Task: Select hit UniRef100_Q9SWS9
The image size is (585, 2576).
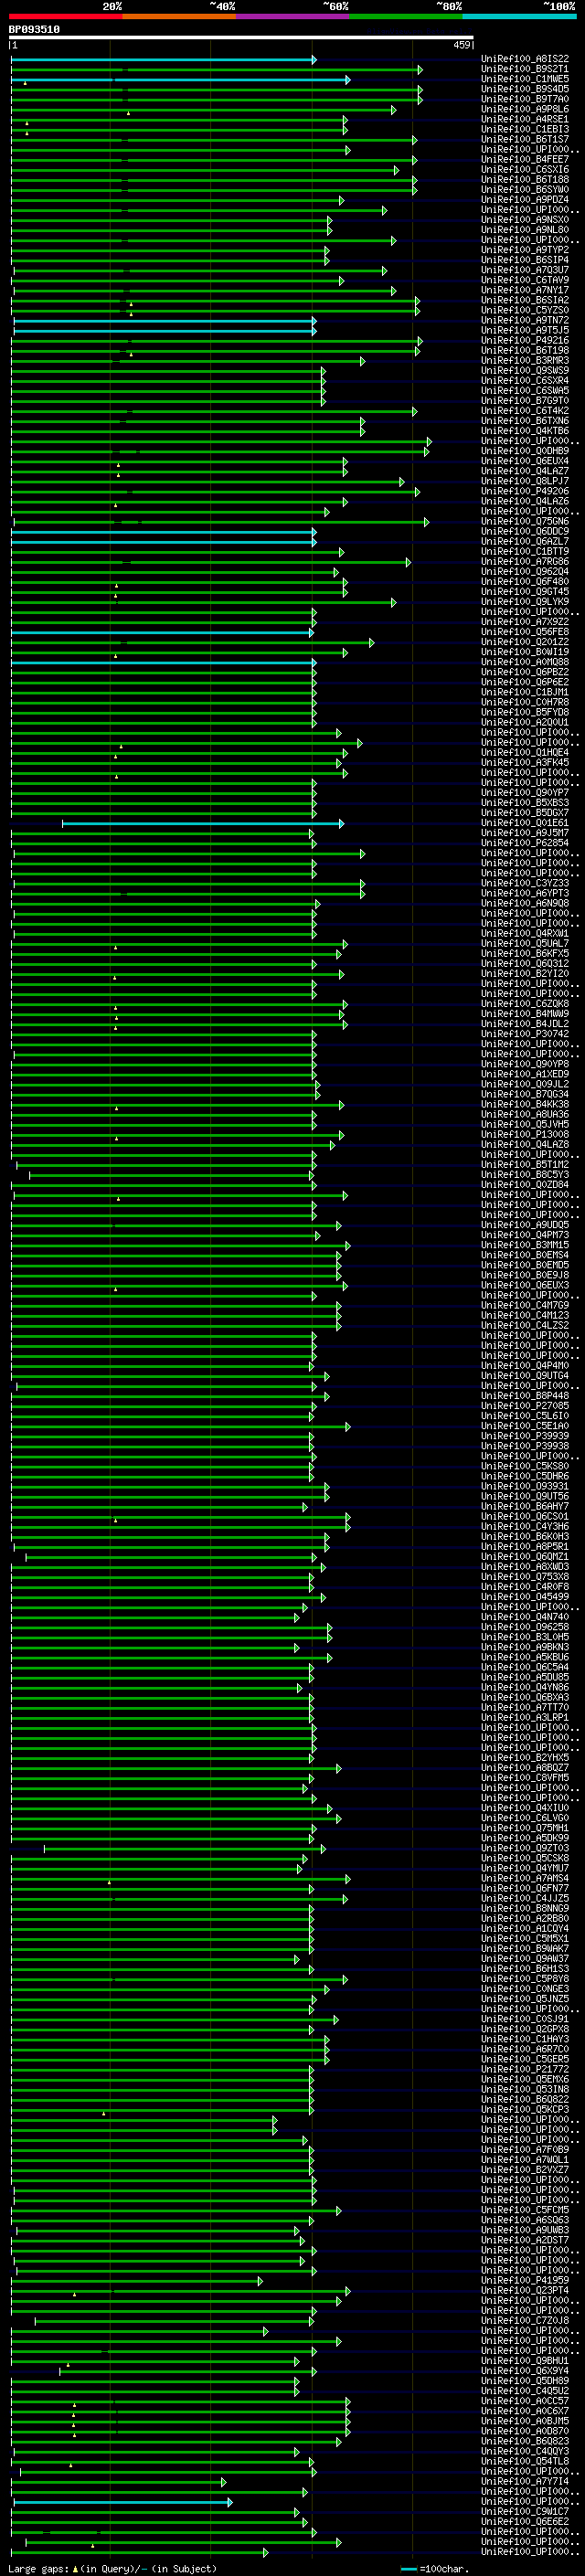Action: pos(525,370)
